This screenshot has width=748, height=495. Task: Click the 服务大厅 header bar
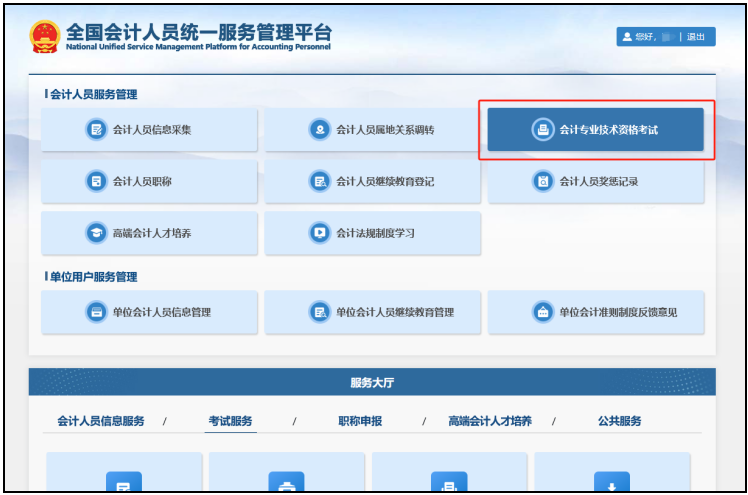tap(372, 383)
